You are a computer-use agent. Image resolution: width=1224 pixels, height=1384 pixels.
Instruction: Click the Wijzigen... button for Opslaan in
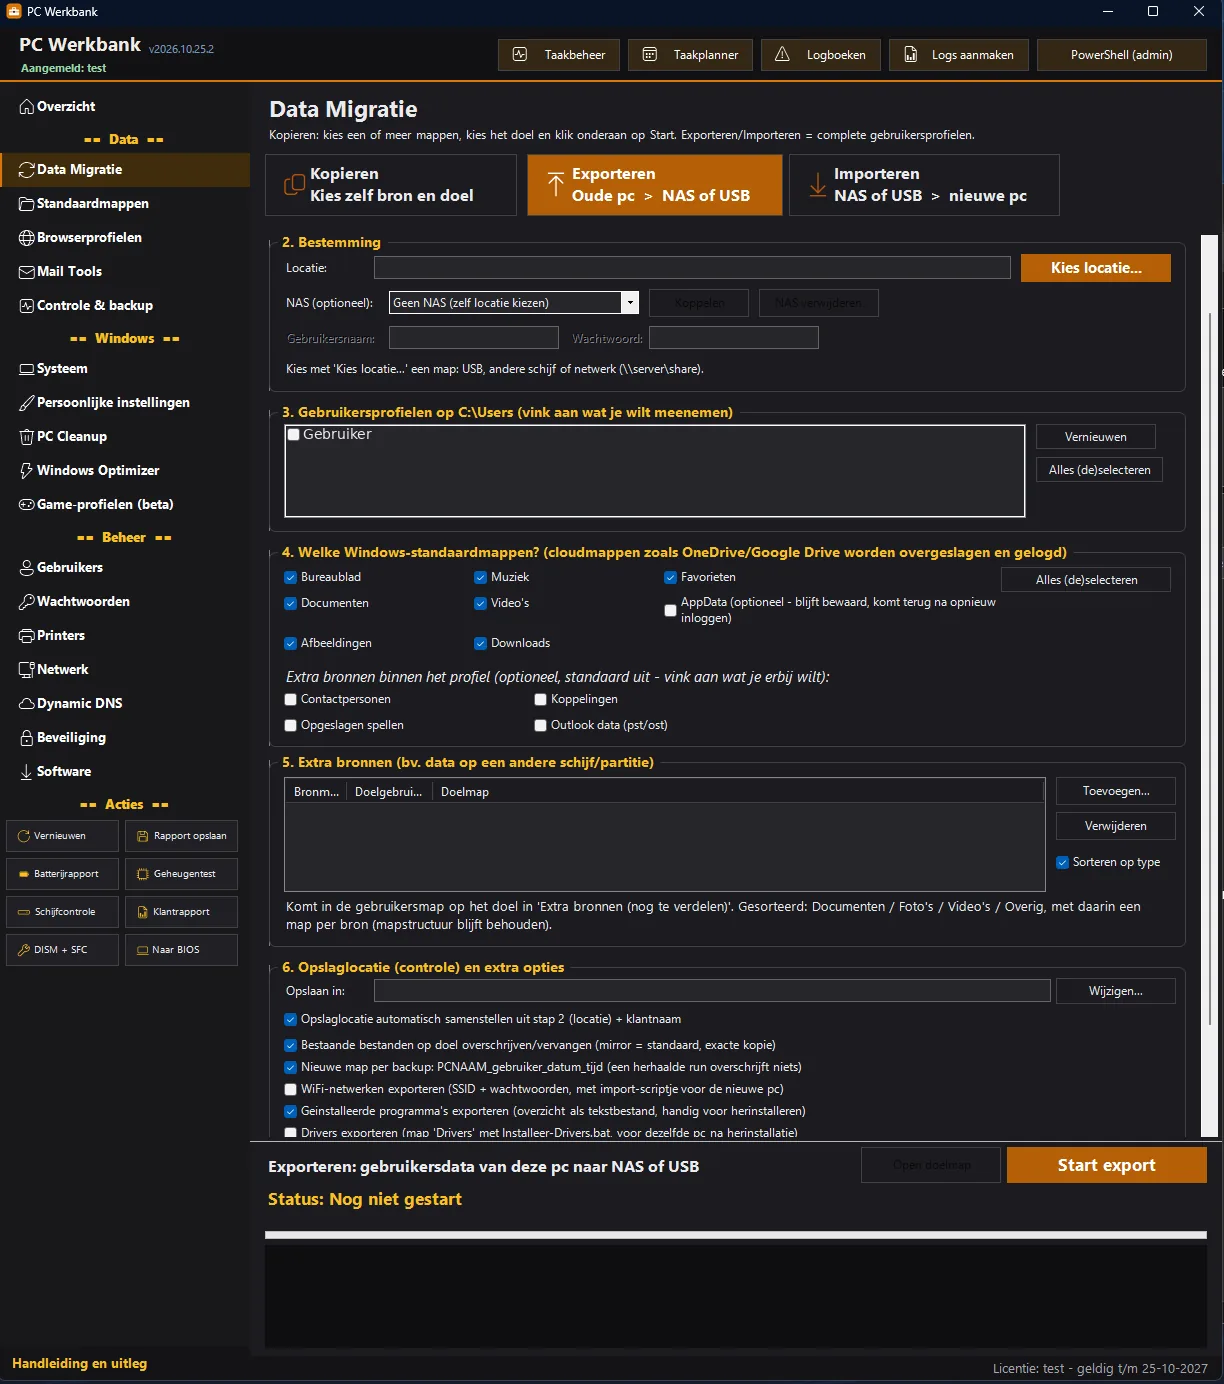click(1116, 991)
